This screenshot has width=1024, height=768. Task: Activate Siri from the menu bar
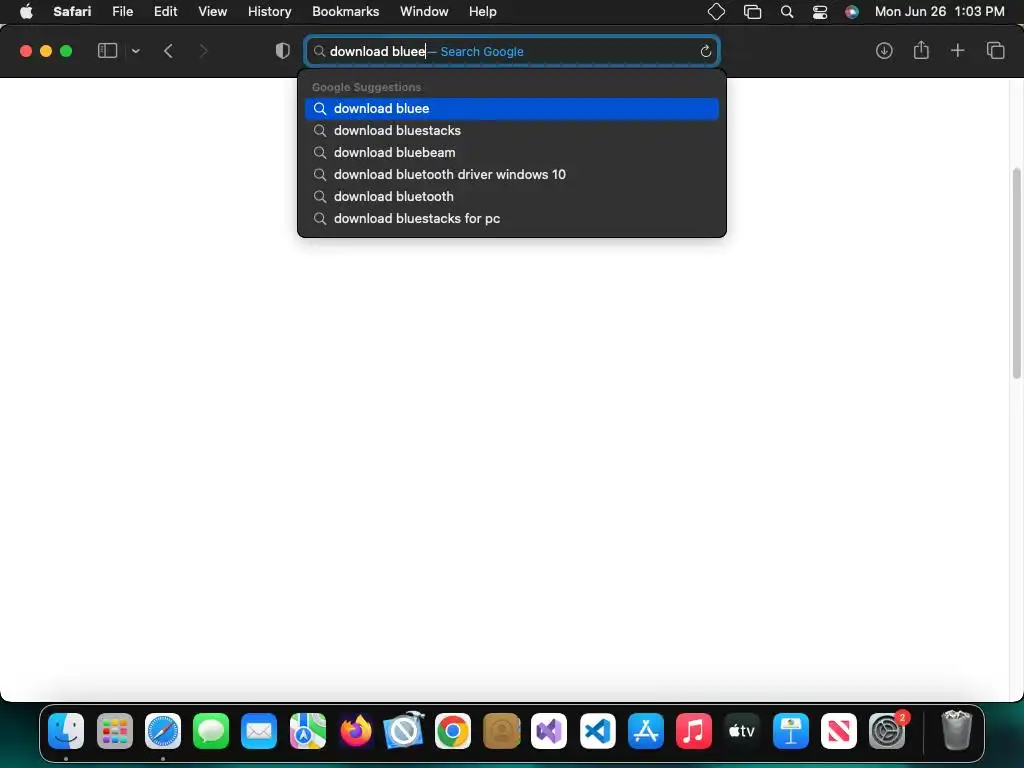click(852, 11)
